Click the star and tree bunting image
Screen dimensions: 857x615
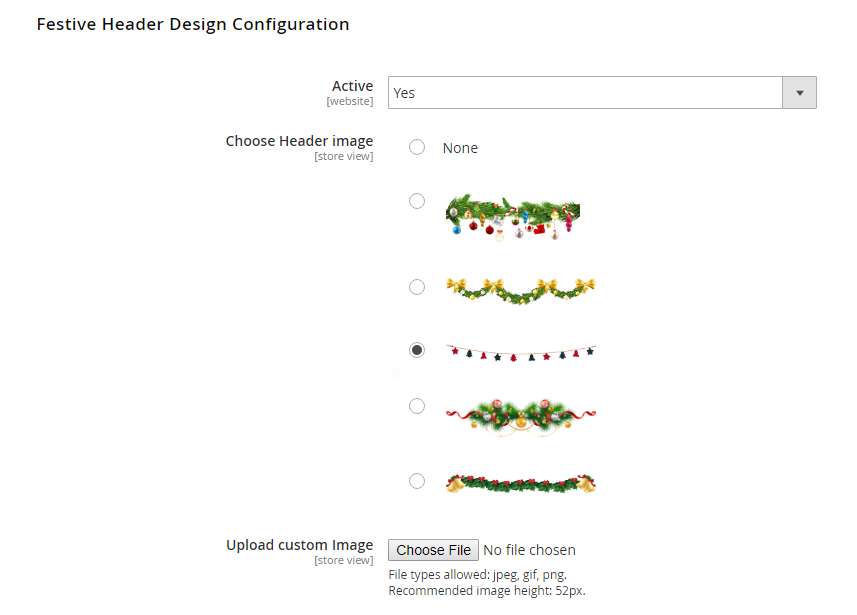[x=520, y=353]
